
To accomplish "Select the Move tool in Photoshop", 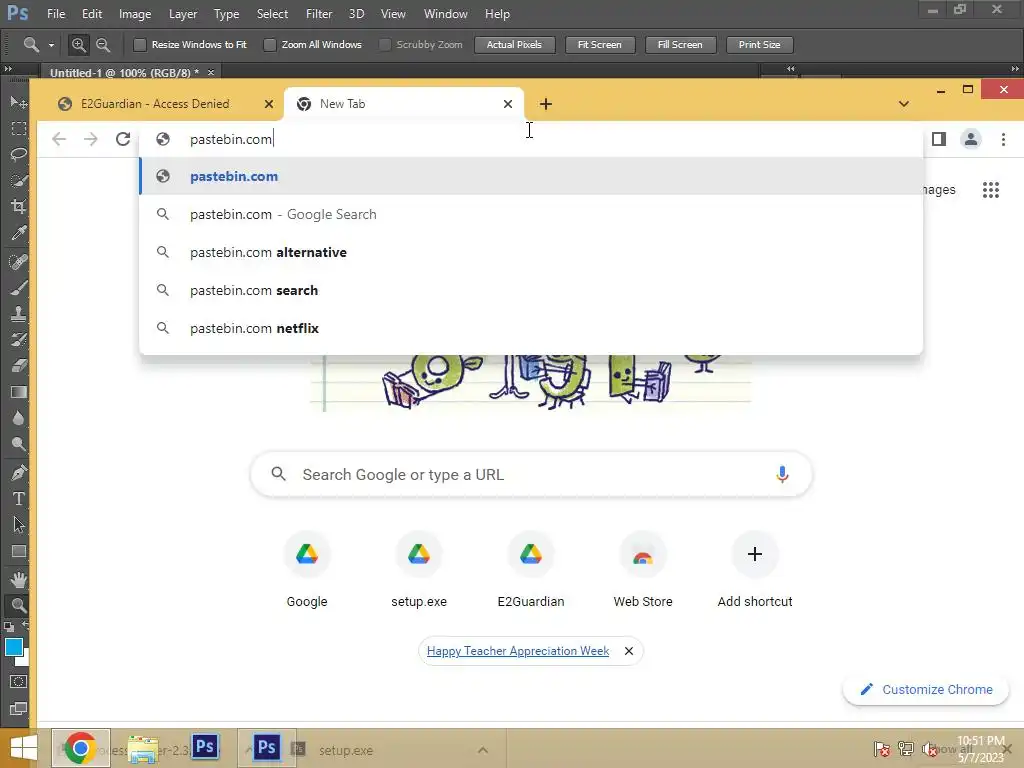I will coord(18,103).
